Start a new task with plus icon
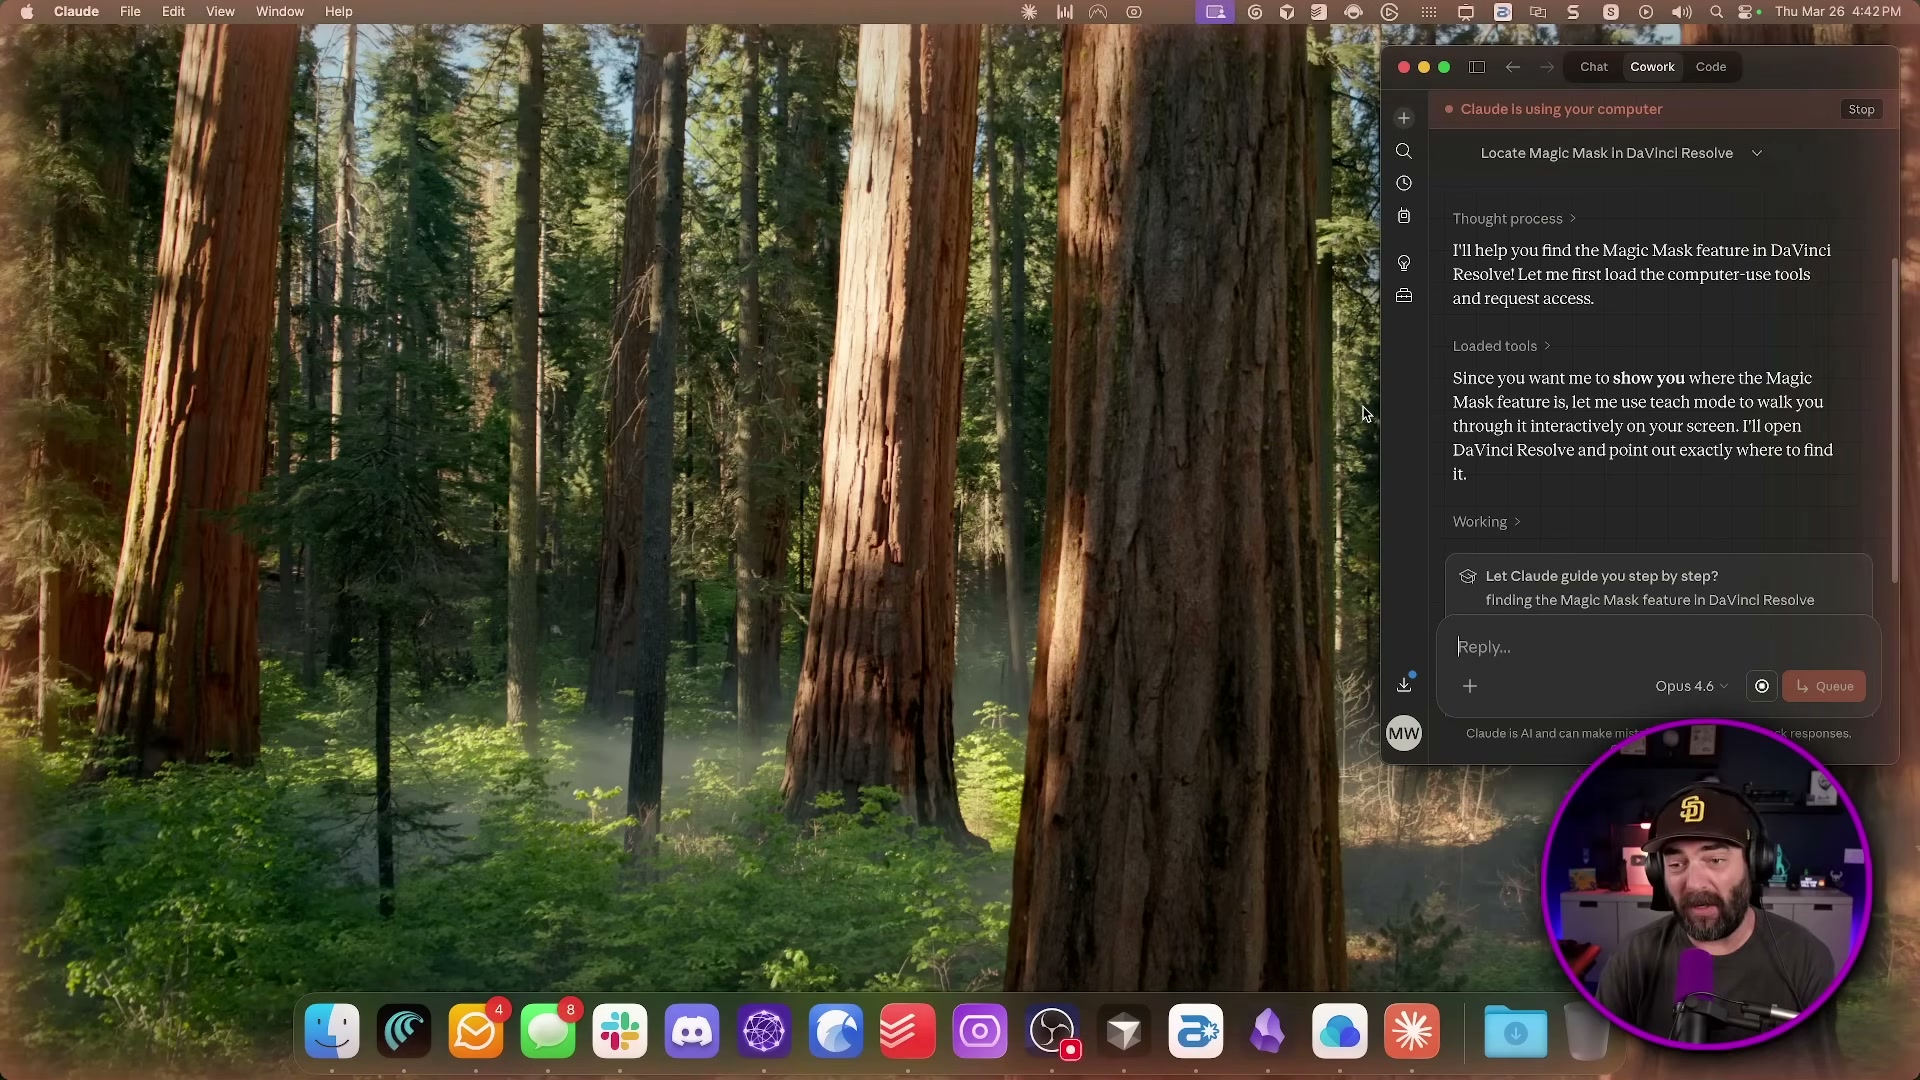The width and height of the screenshot is (1920, 1080). tap(1404, 118)
